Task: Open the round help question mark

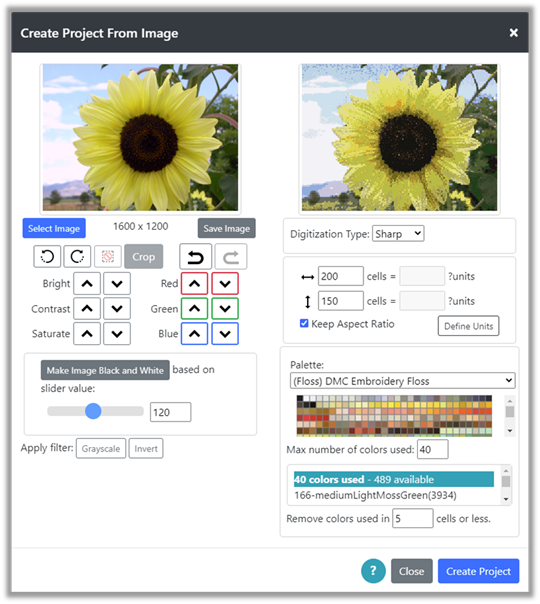Action: coord(373,570)
